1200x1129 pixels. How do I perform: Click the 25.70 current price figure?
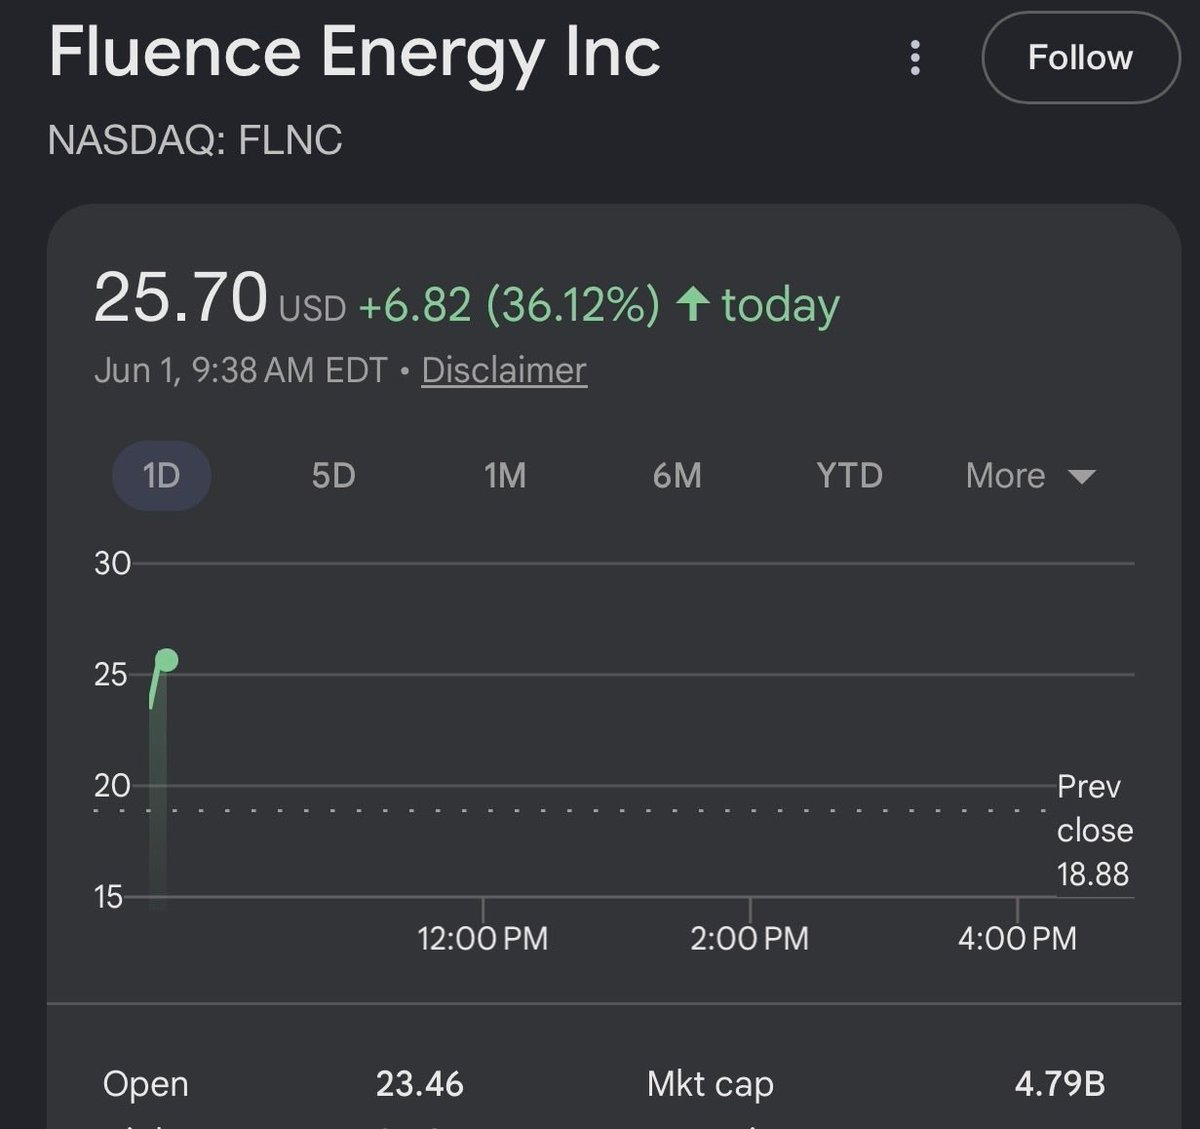pos(181,298)
